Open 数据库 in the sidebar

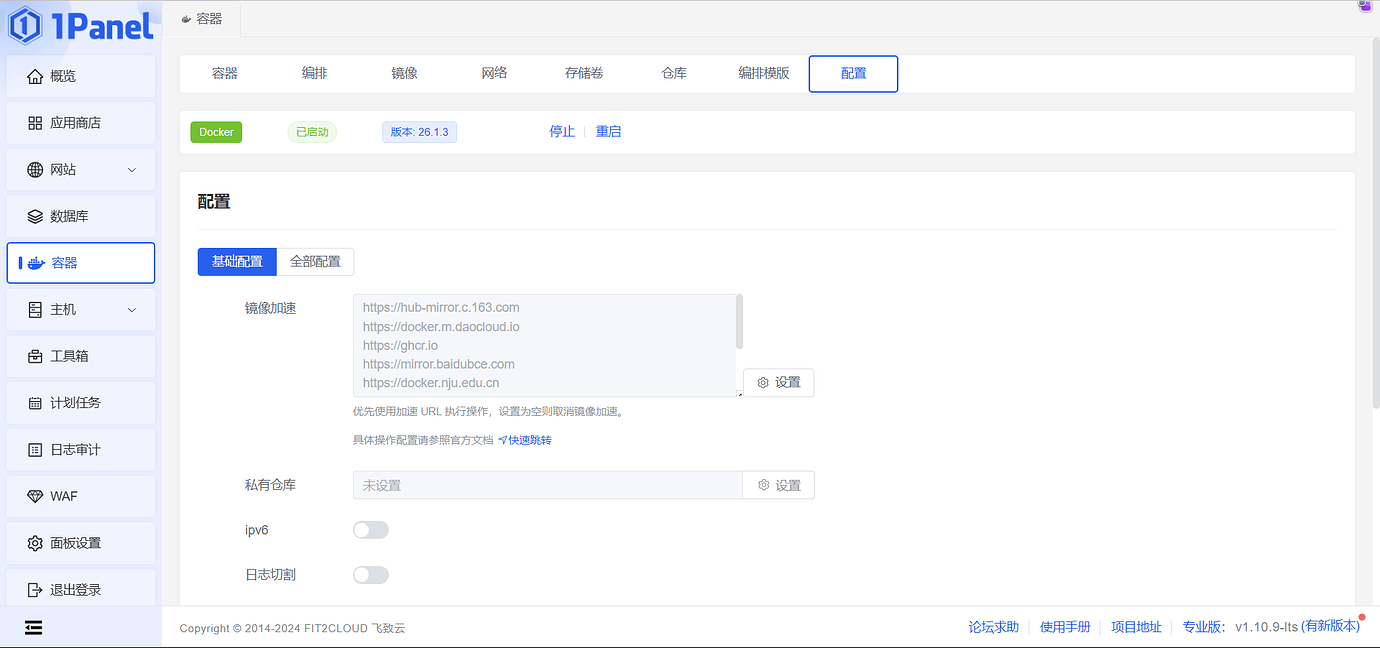(x=81, y=216)
